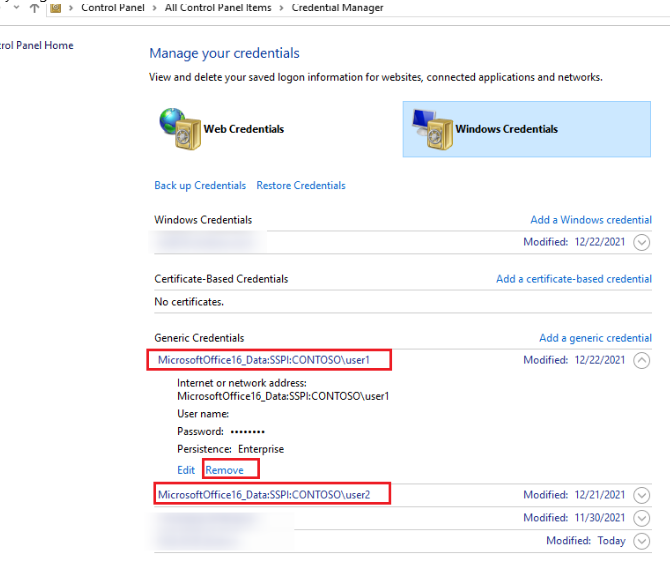Open the recent locations dropdown arrow

tap(17, 7)
